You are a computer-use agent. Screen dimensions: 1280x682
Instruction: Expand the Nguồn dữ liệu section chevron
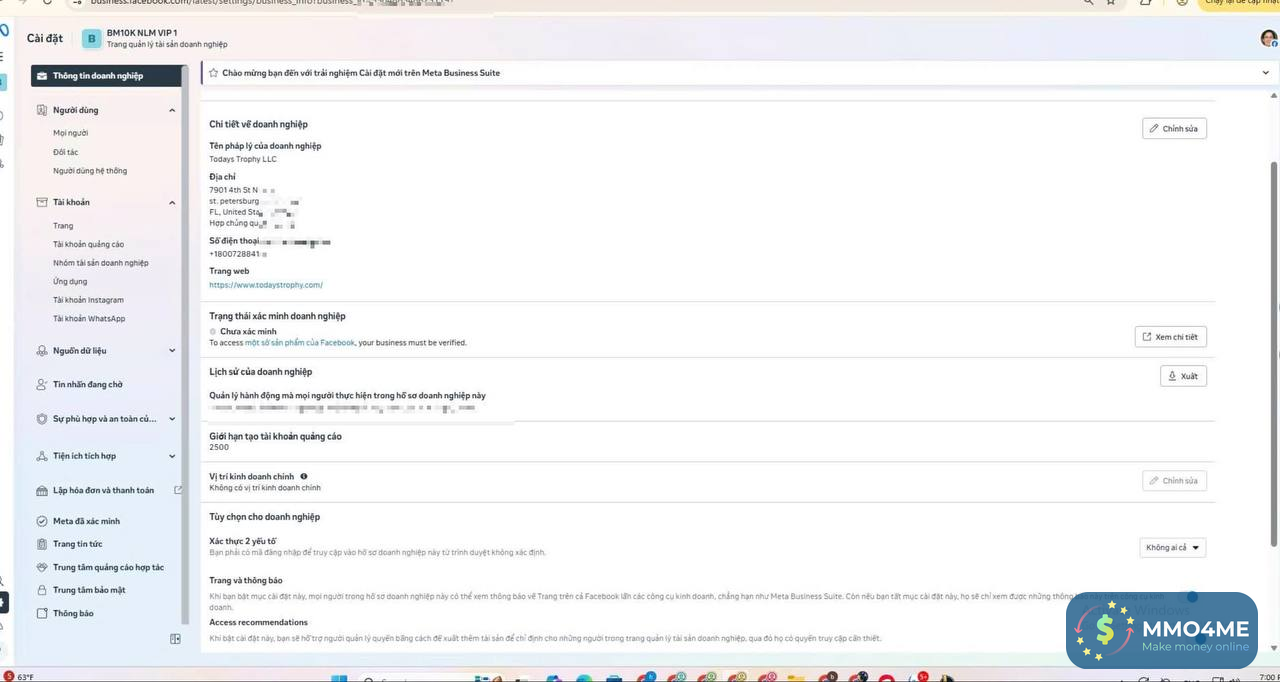pos(172,351)
